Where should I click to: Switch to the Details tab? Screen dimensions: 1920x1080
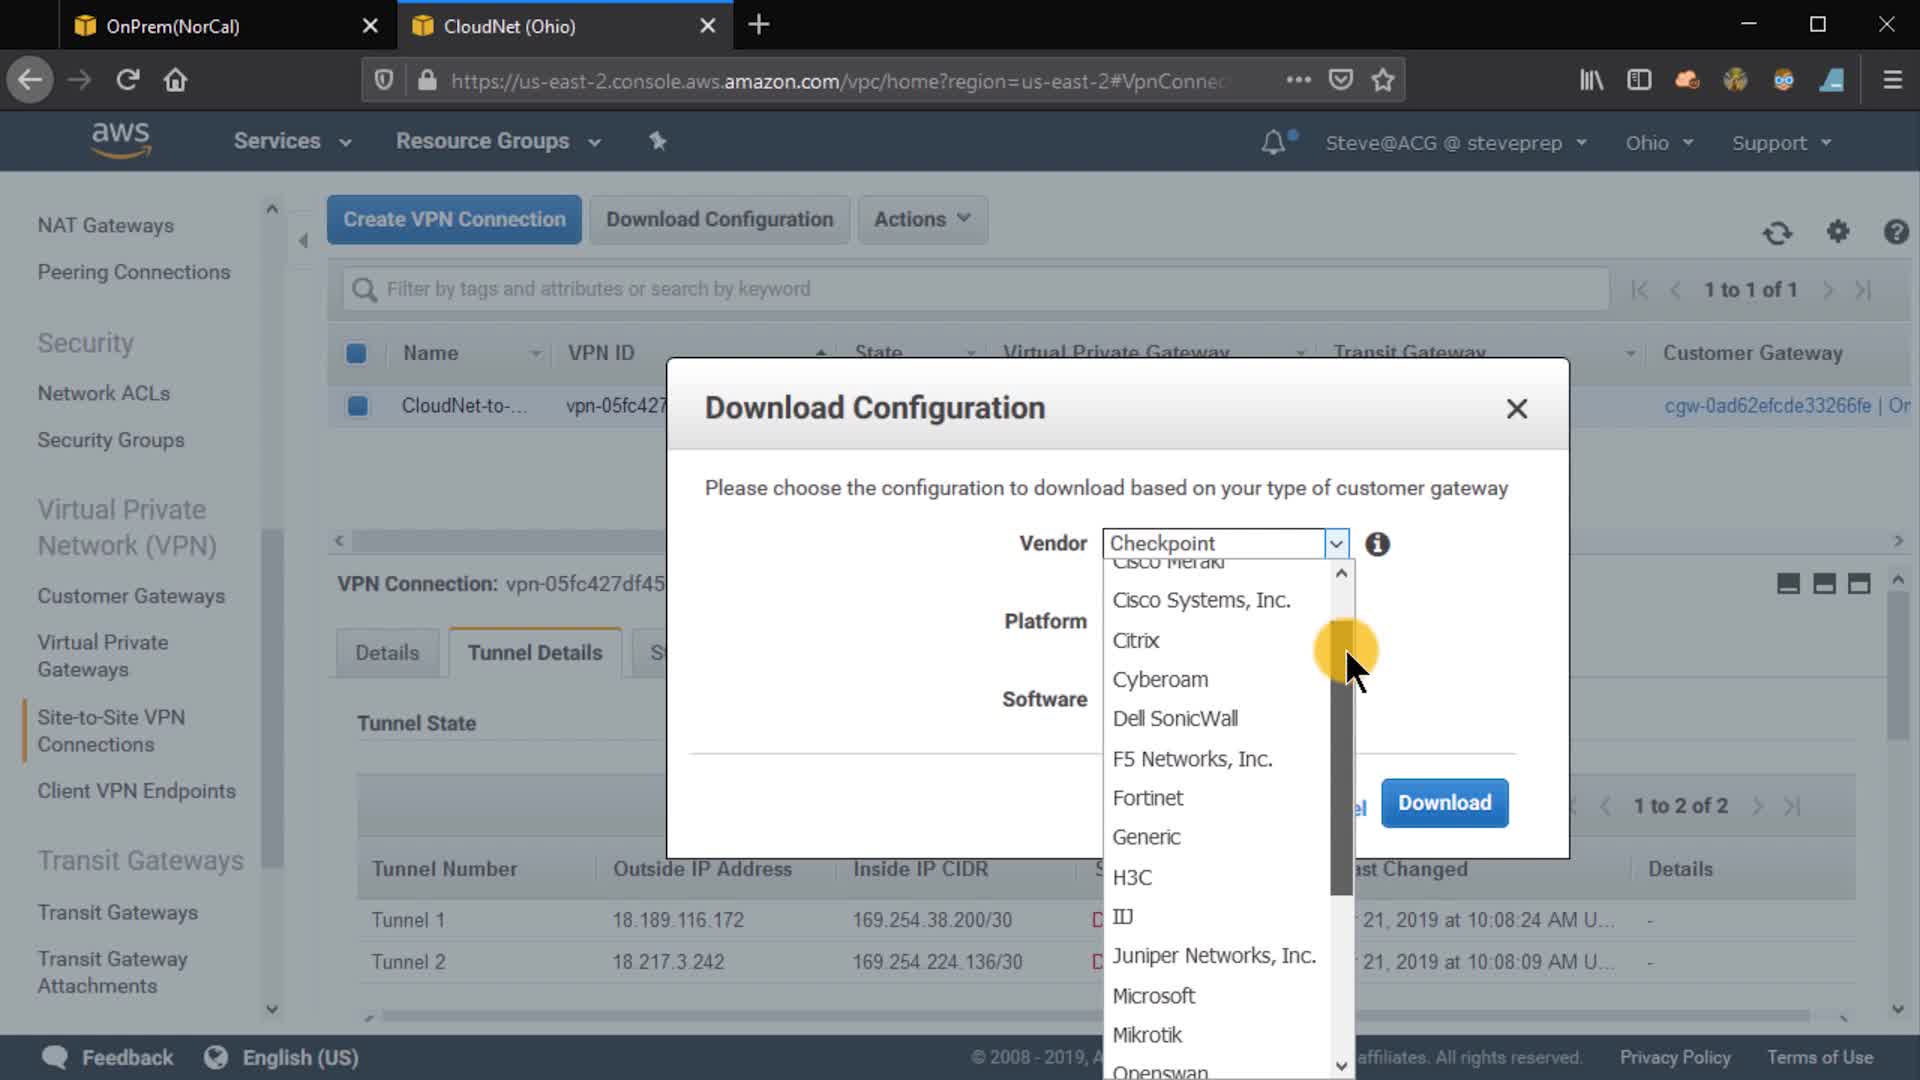(387, 653)
